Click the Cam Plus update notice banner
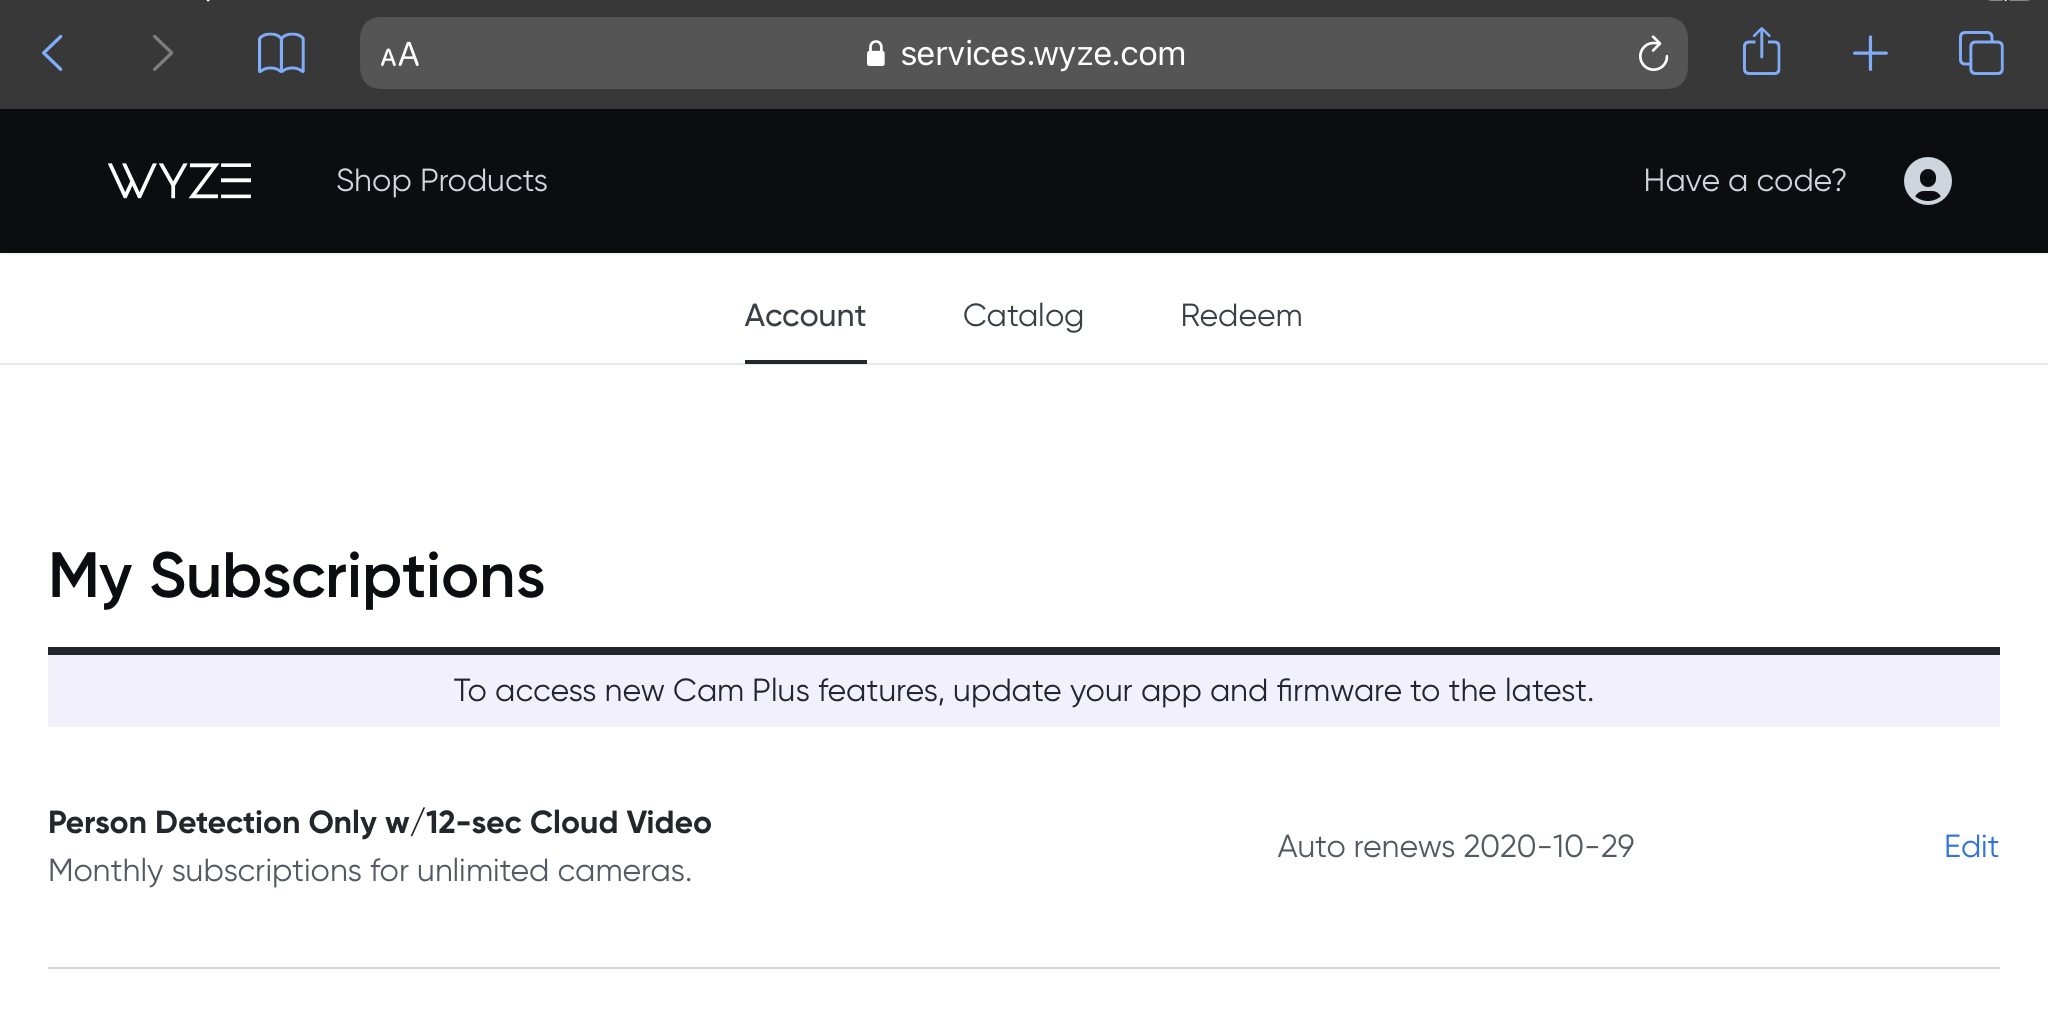The height and width of the screenshot is (1009, 2048). (1024, 690)
